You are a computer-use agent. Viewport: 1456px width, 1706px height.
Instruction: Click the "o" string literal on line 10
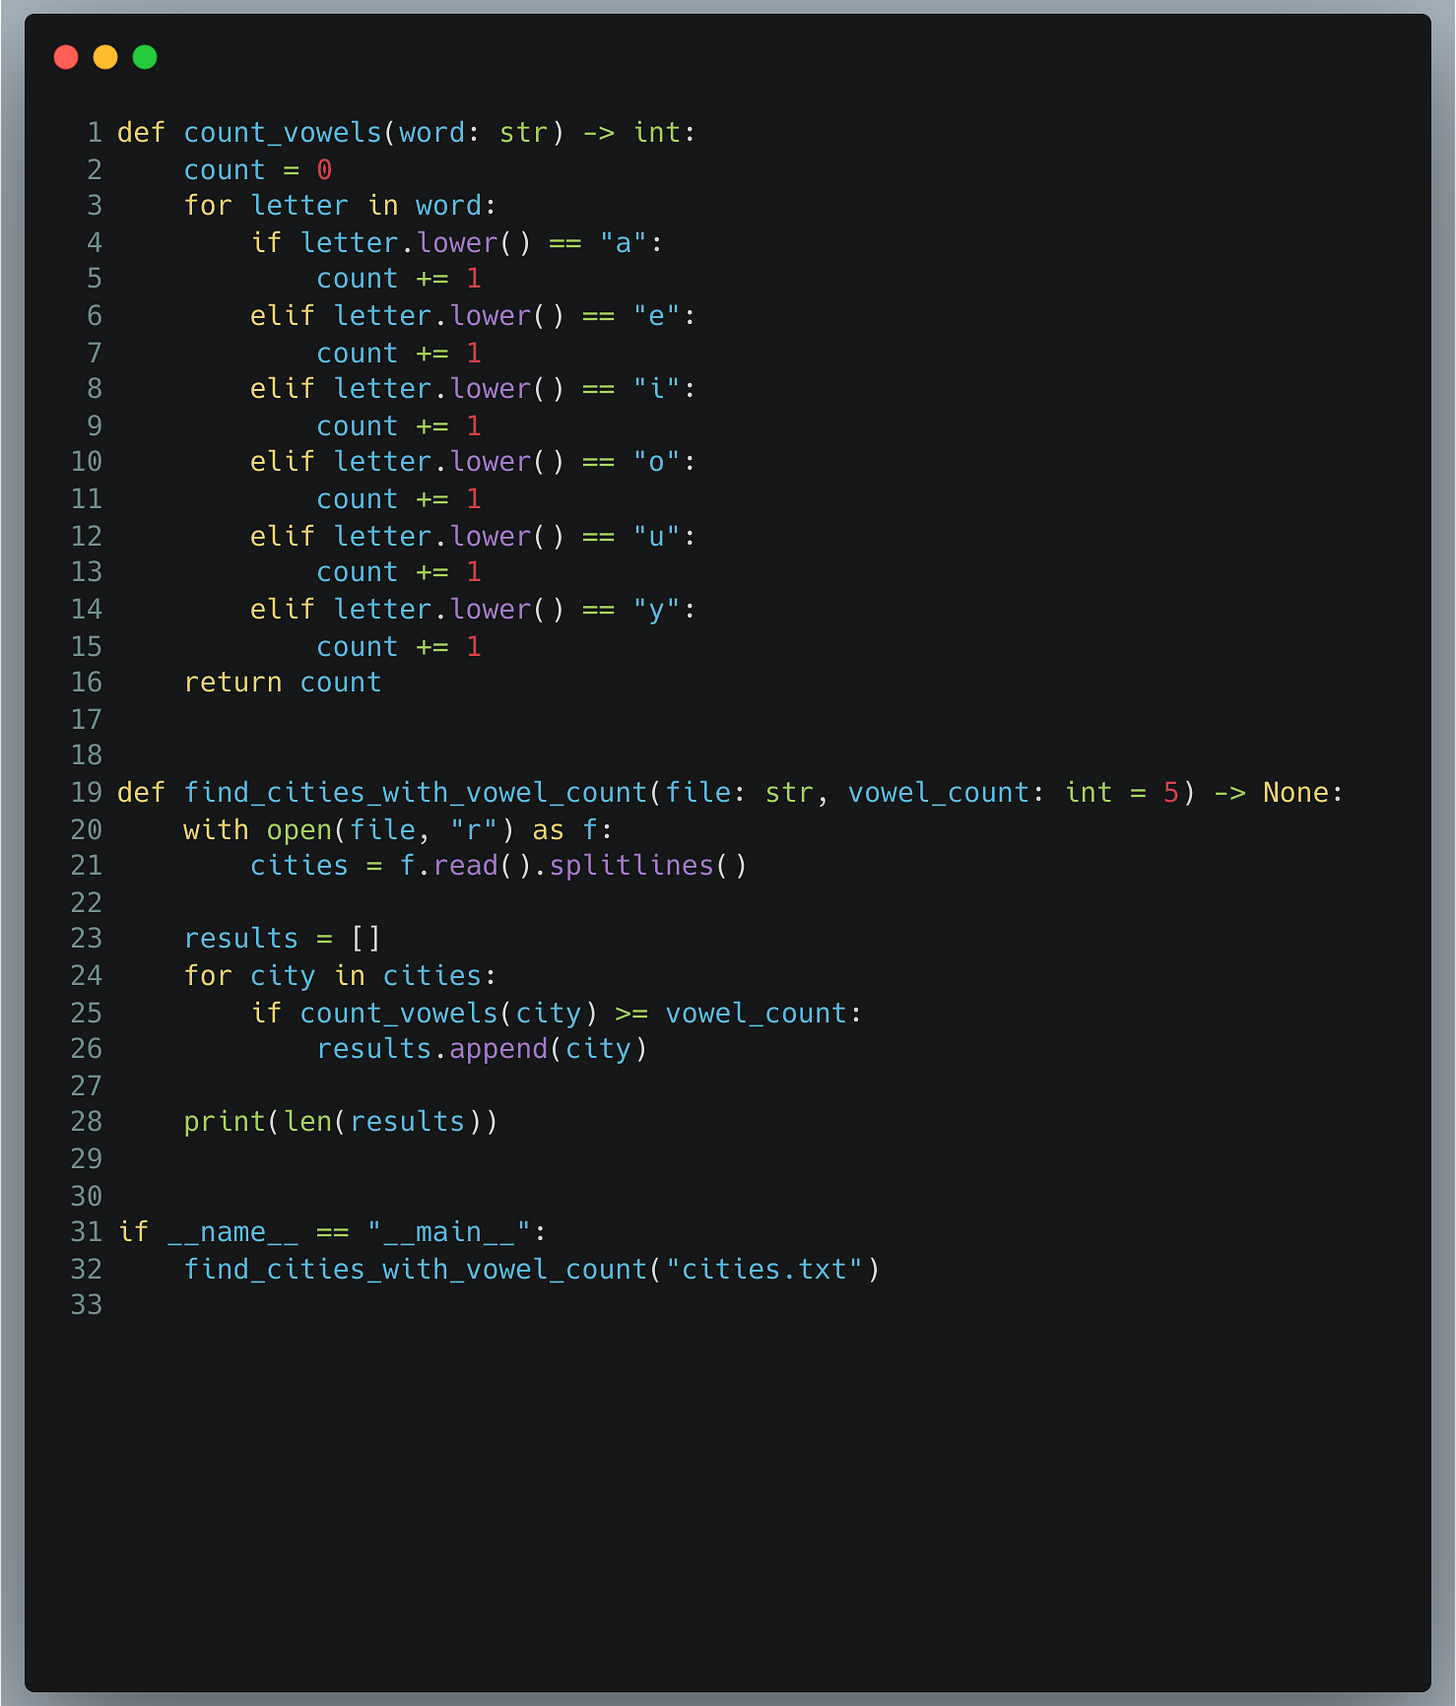[656, 461]
